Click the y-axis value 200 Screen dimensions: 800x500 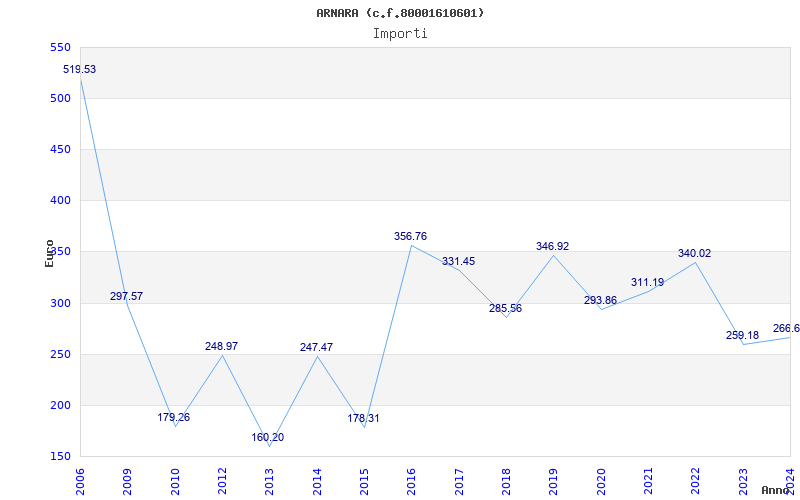(x=60, y=406)
